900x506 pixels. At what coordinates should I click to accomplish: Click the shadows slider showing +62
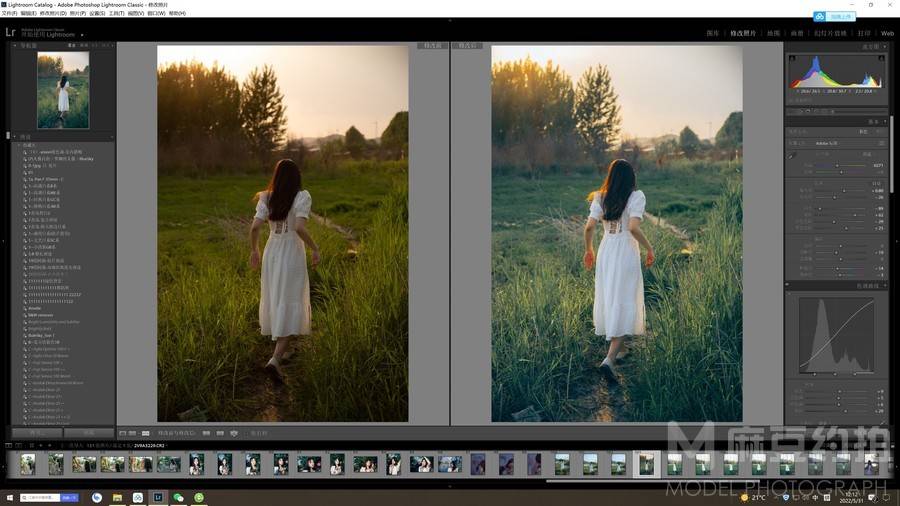click(x=841, y=215)
